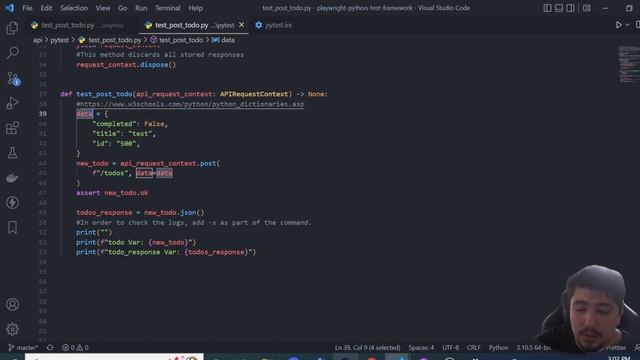The image size is (640, 360).
Task: Click the 'assert new_todo.ok' line
Action: [112, 193]
